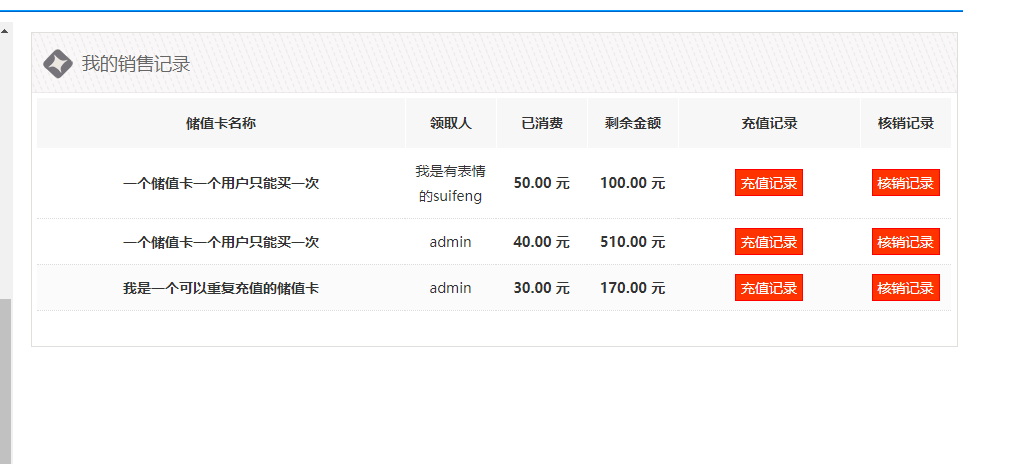Select the 我是一个可以重复充值的储值卡 card name
This screenshot has width=1014, height=464.
[221, 288]
